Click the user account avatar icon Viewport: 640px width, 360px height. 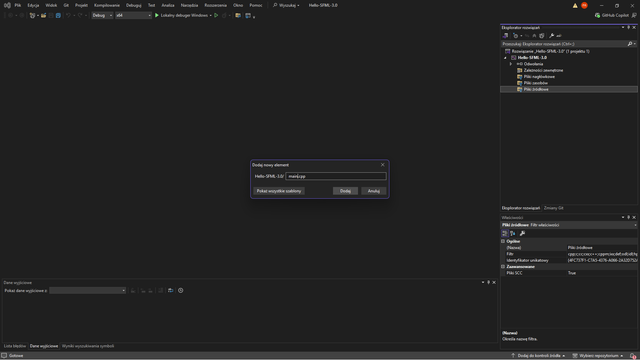tap(584, 5)
